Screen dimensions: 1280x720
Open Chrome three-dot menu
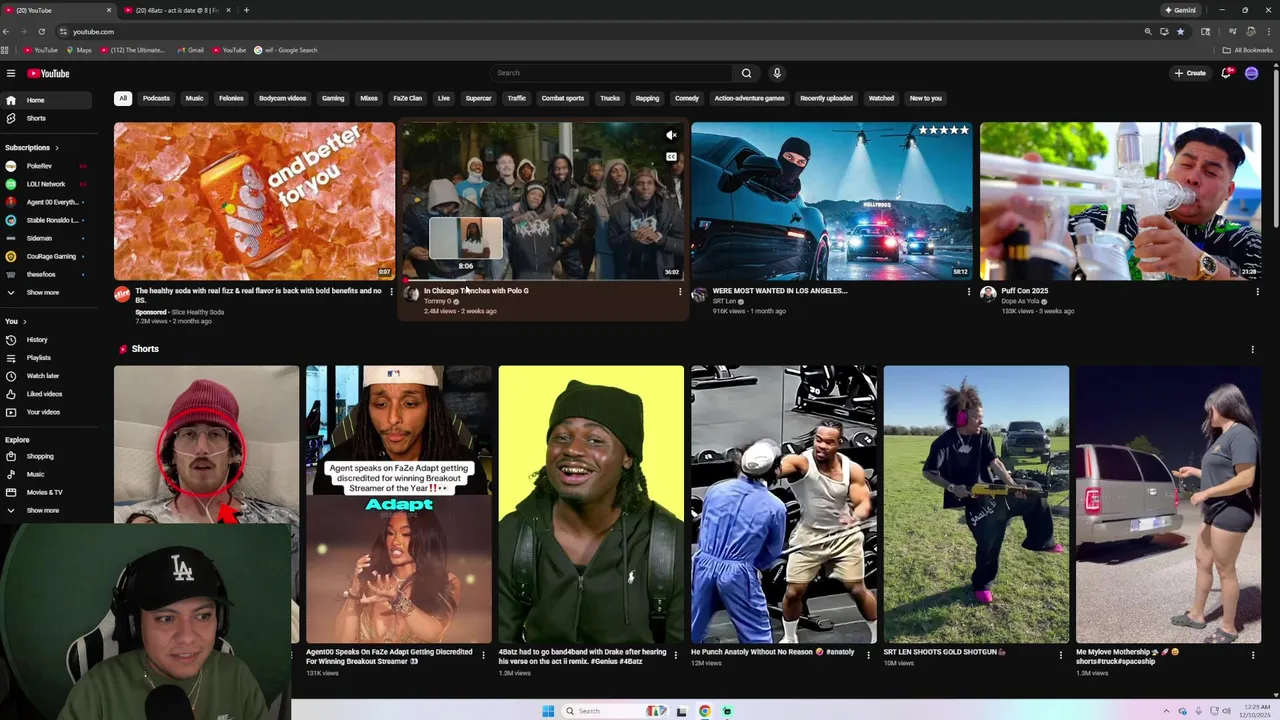(x=1267, y=31)
